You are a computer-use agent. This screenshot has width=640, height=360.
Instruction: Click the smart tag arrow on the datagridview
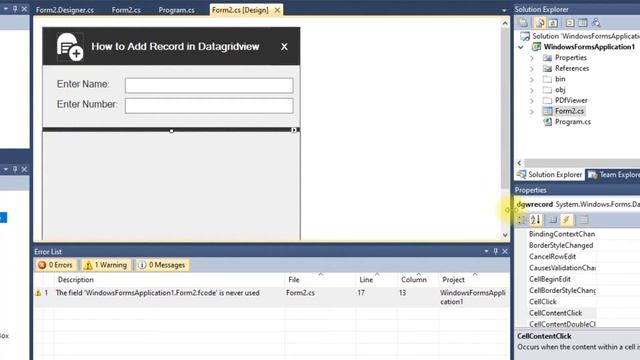(294, 130)
